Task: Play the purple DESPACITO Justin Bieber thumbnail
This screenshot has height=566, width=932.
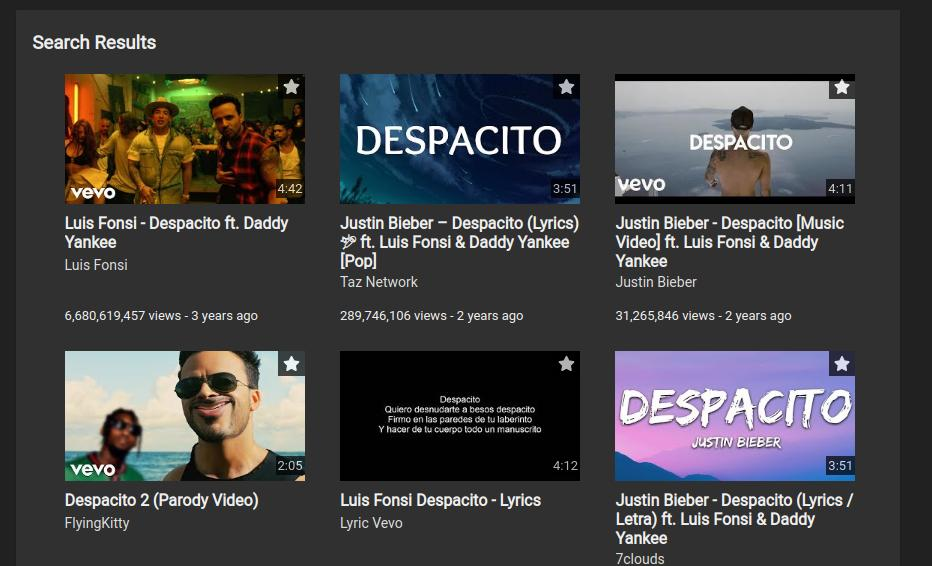Action: 734,416
